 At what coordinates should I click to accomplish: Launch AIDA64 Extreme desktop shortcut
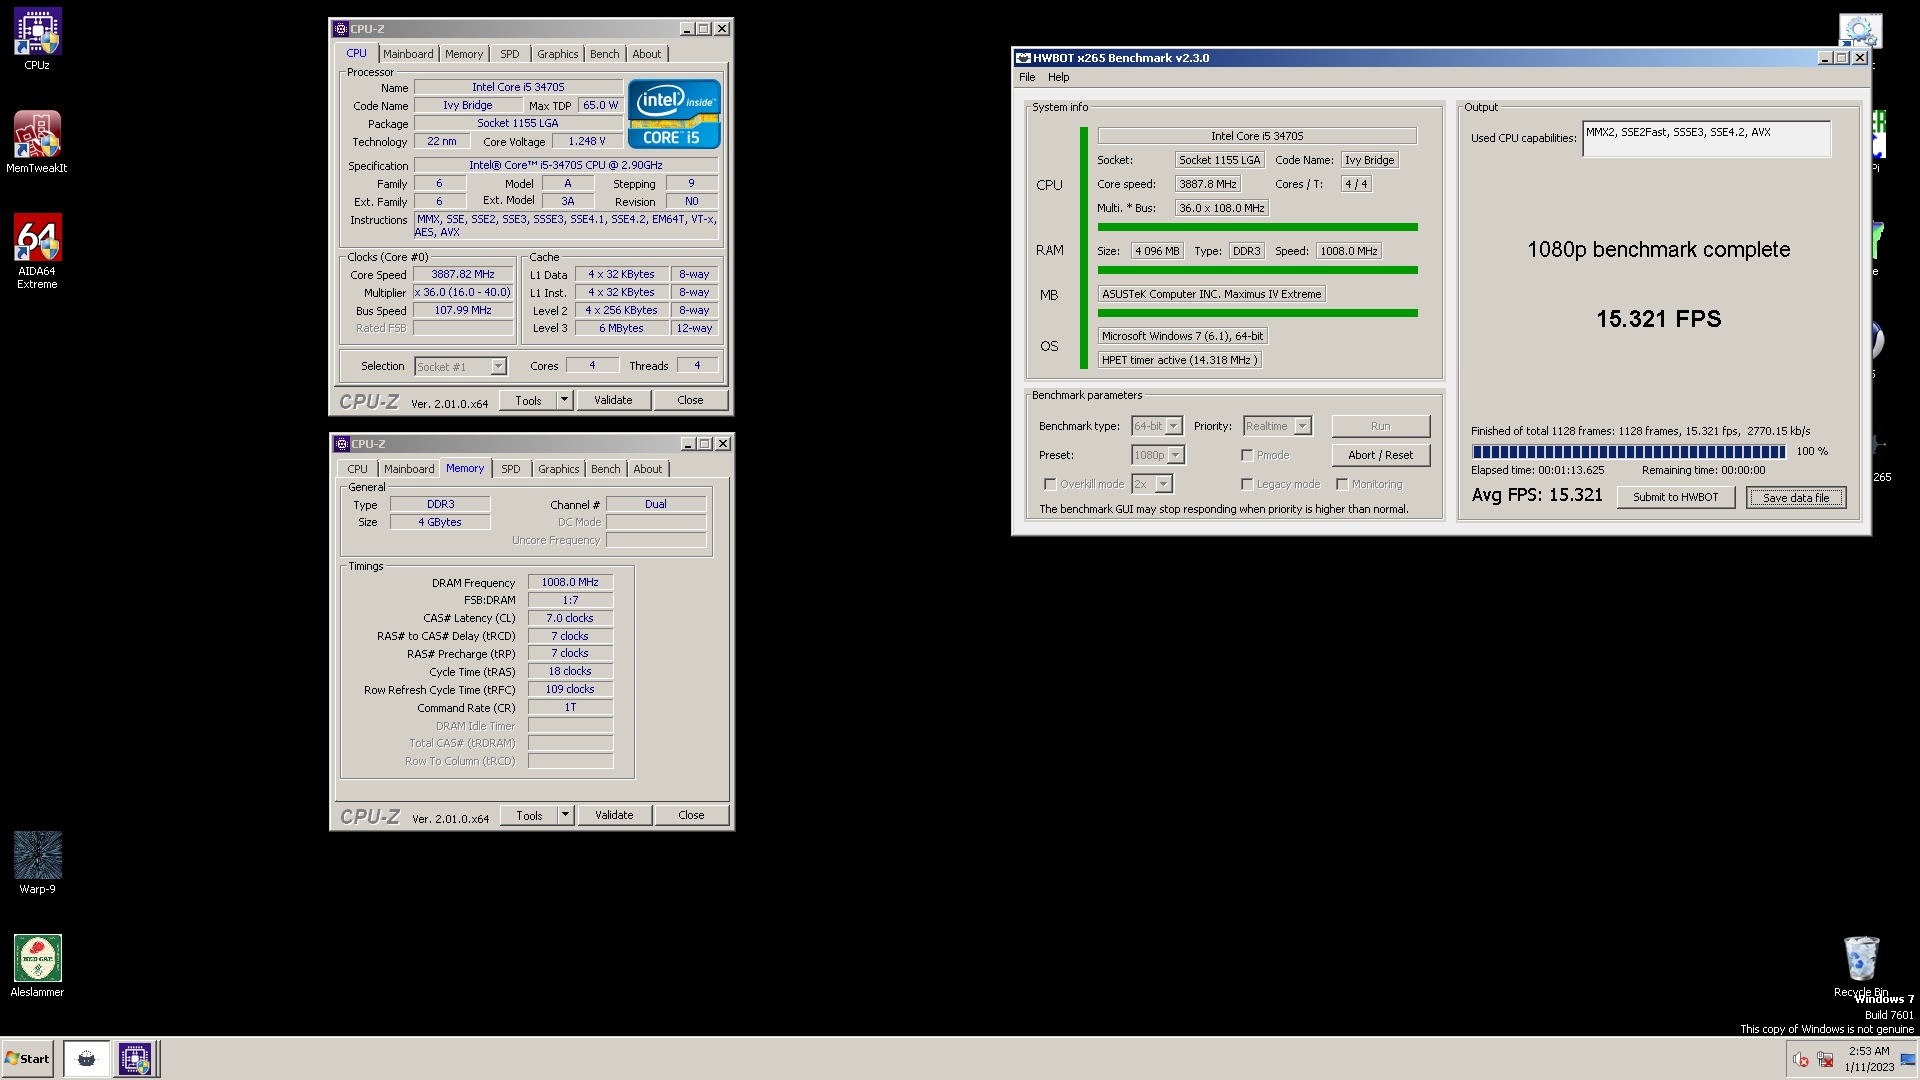[x=37, y=251]
